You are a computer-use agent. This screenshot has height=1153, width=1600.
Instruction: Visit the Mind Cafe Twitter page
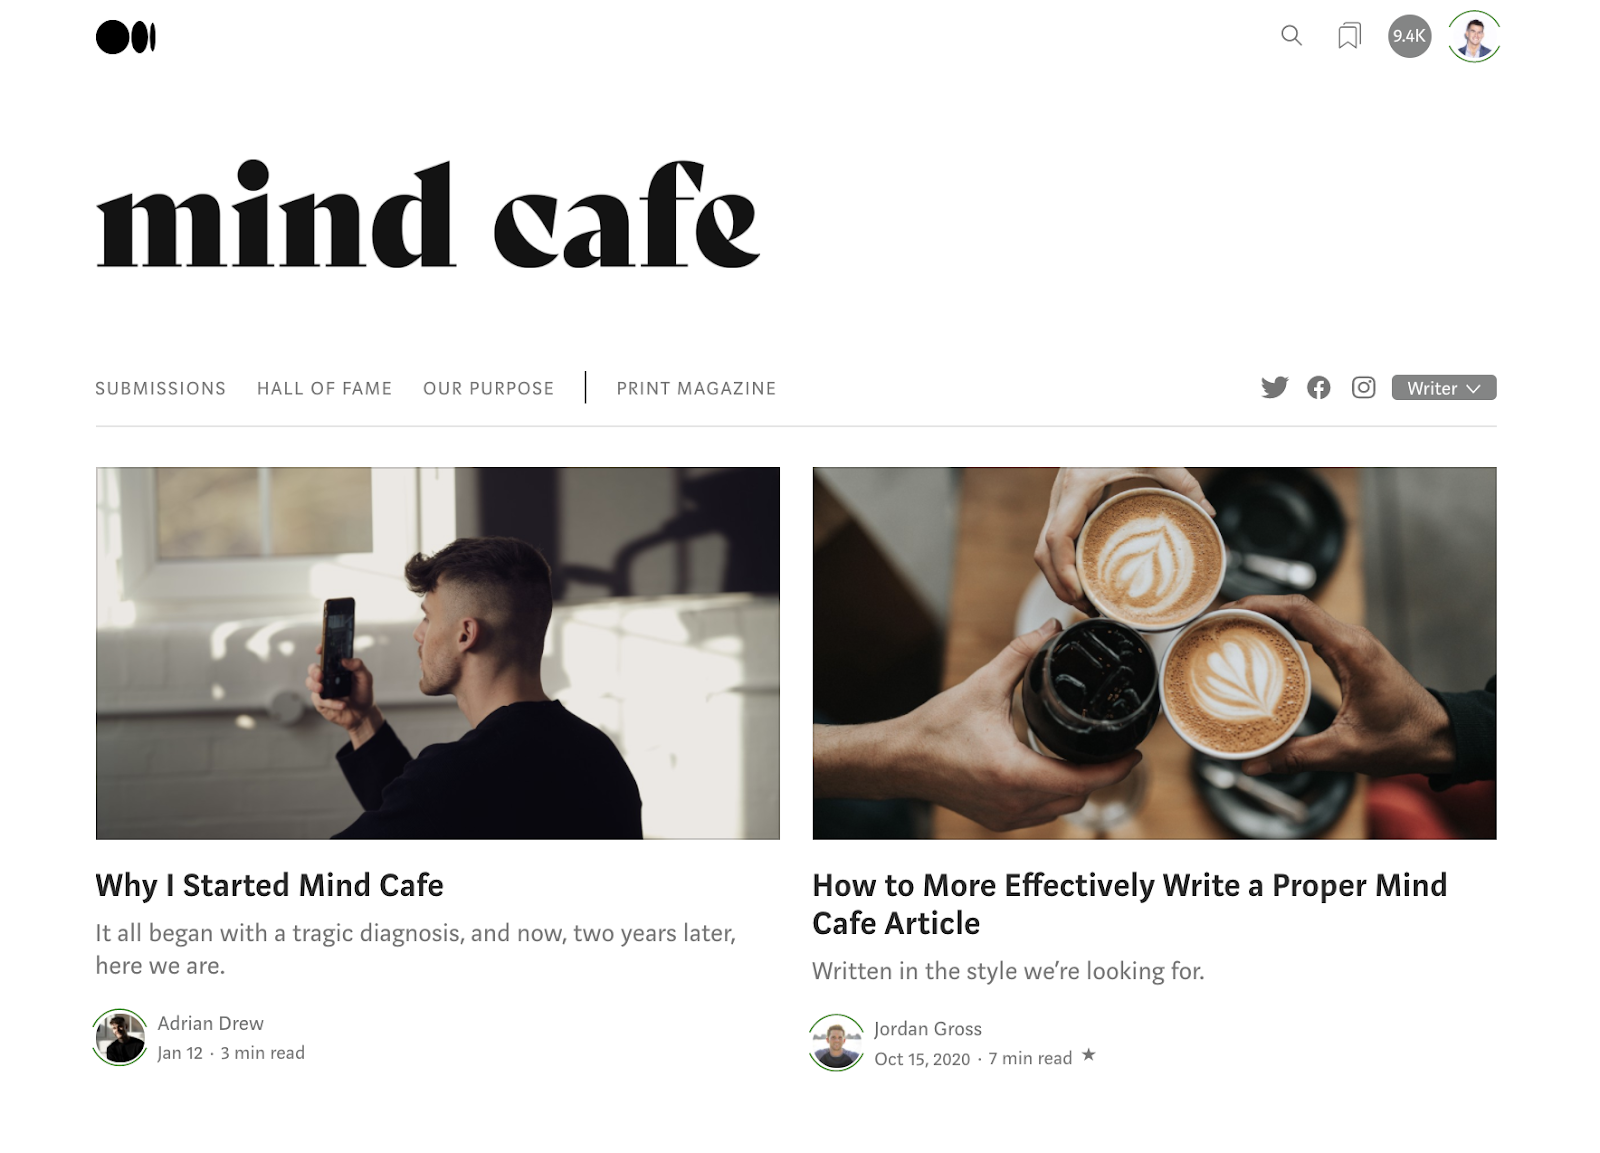click(x=1274, y=388)
